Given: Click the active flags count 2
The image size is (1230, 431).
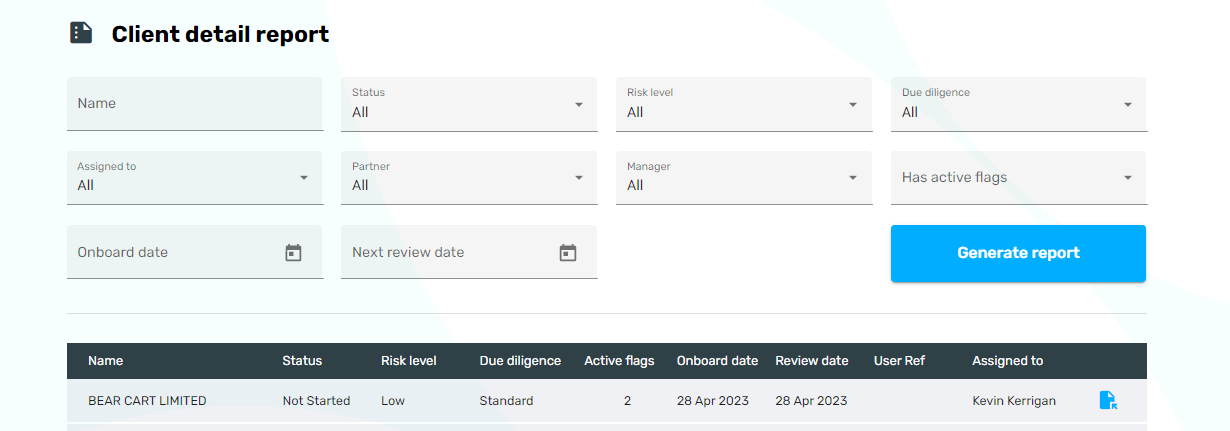Looking at the screenshot, I should click(x=627, y=401).
